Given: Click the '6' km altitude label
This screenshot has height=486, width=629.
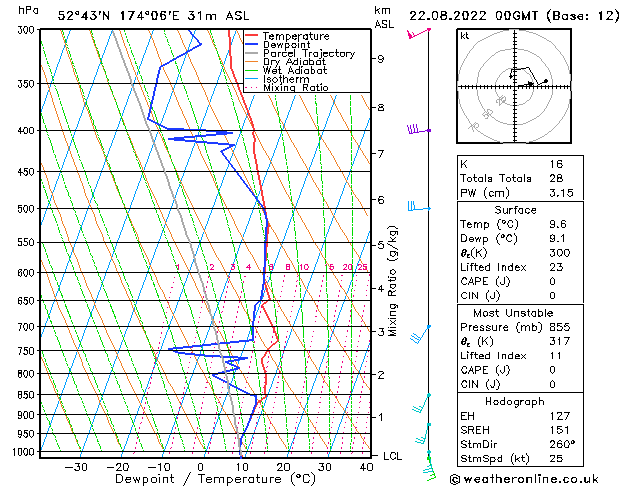Looking at the screenshot, I should pos(380,200).
